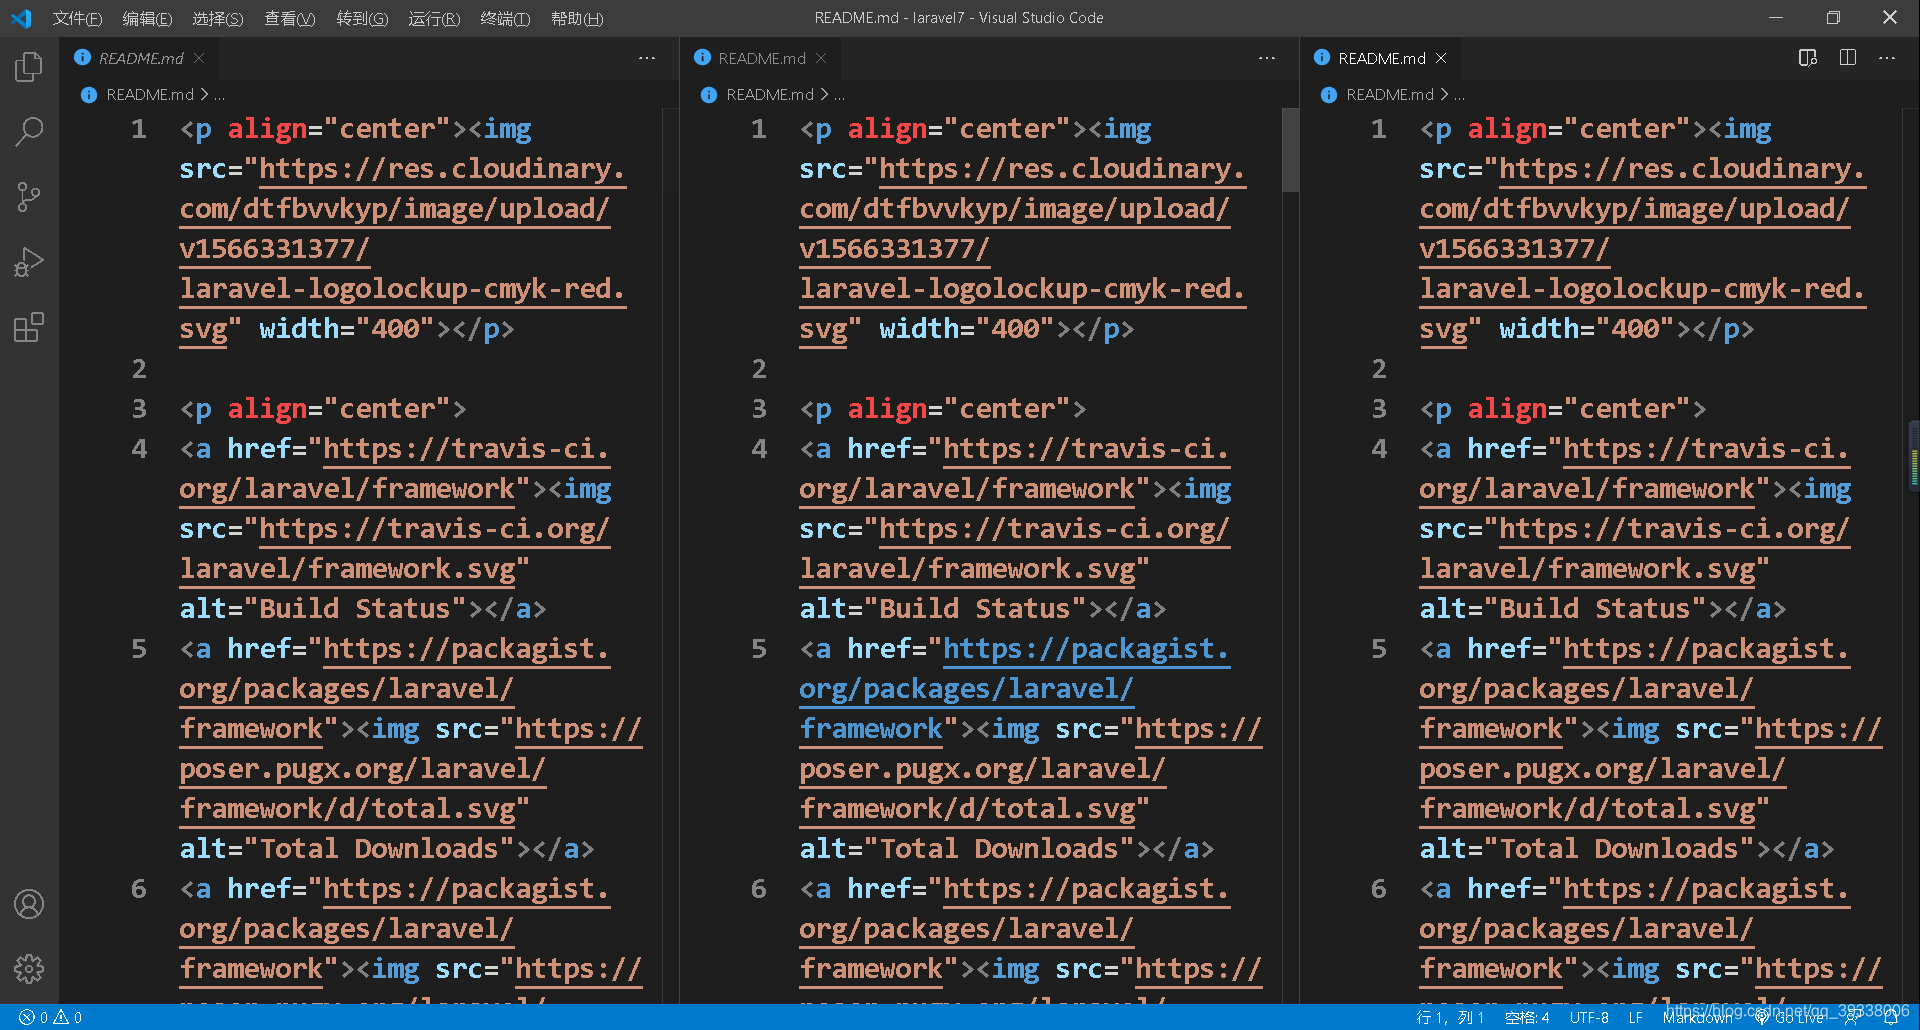This screenshot has height=1030, width=1920.
Task: Click the errors and warnings indicator
Action: (x=48, y=1017)
